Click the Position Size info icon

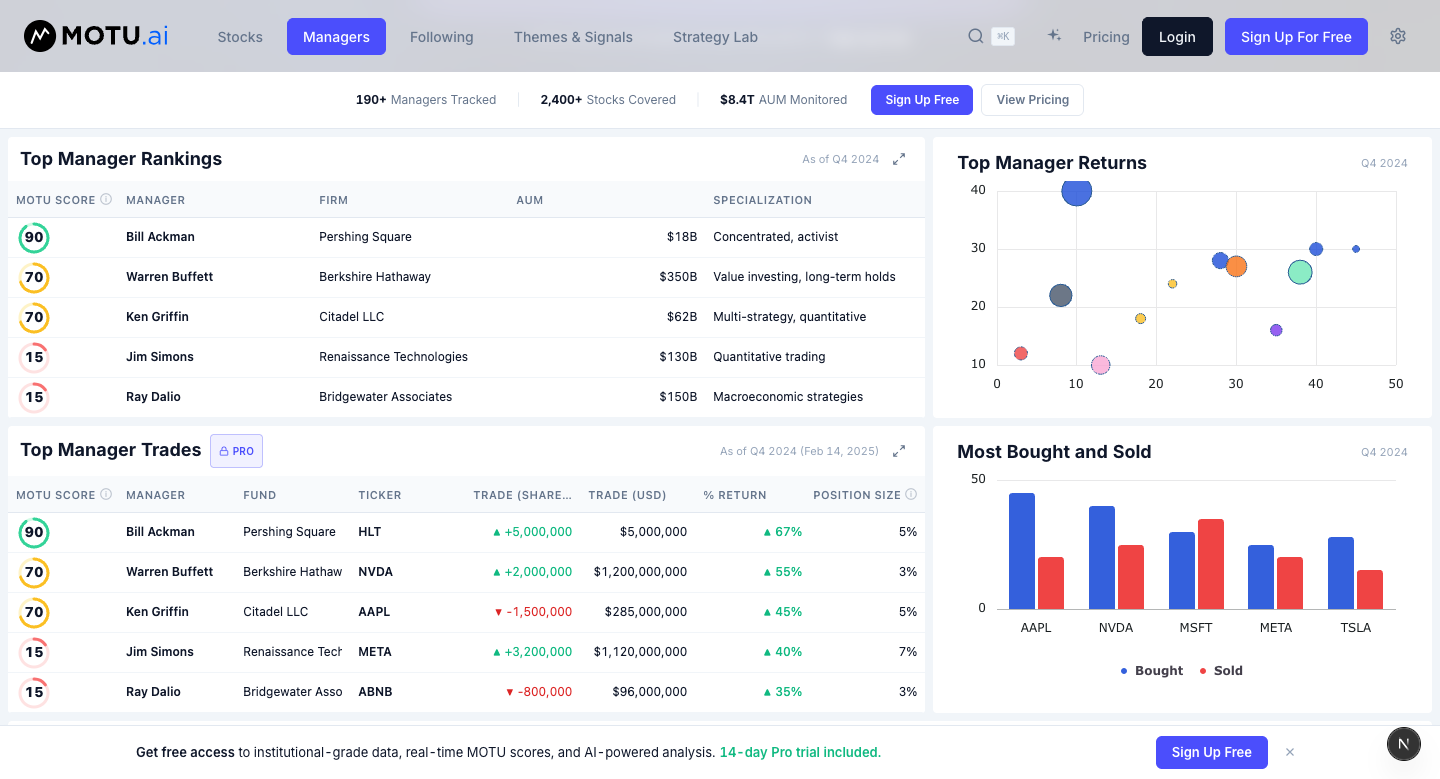tap(910, 495)
